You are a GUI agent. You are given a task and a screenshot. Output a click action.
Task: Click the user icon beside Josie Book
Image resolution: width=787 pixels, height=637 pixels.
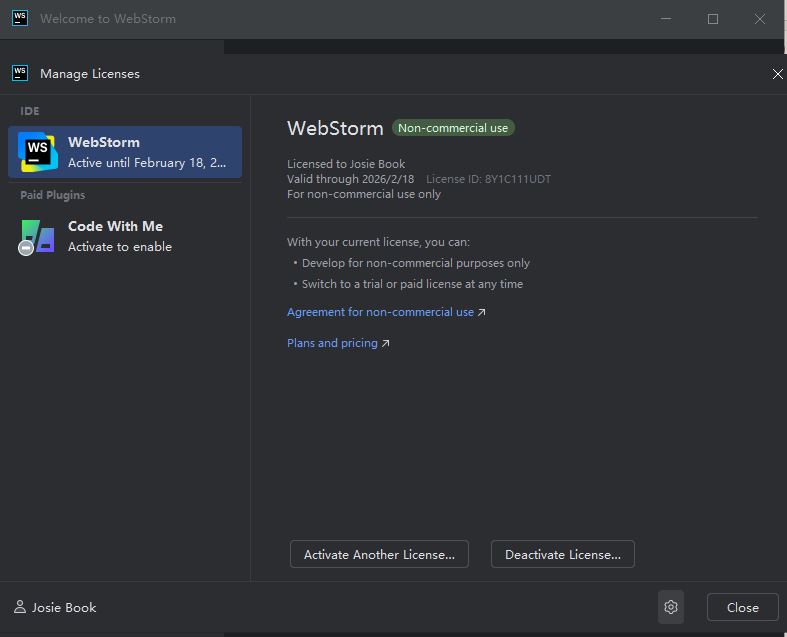point(20,607)
